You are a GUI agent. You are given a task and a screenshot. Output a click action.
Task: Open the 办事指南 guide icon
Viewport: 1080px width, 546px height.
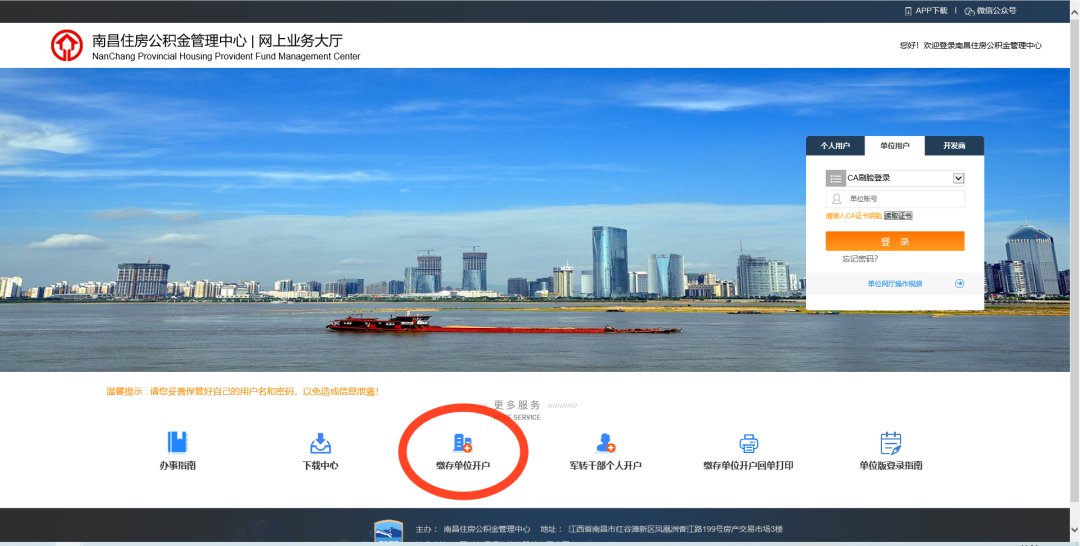[177, 443]
